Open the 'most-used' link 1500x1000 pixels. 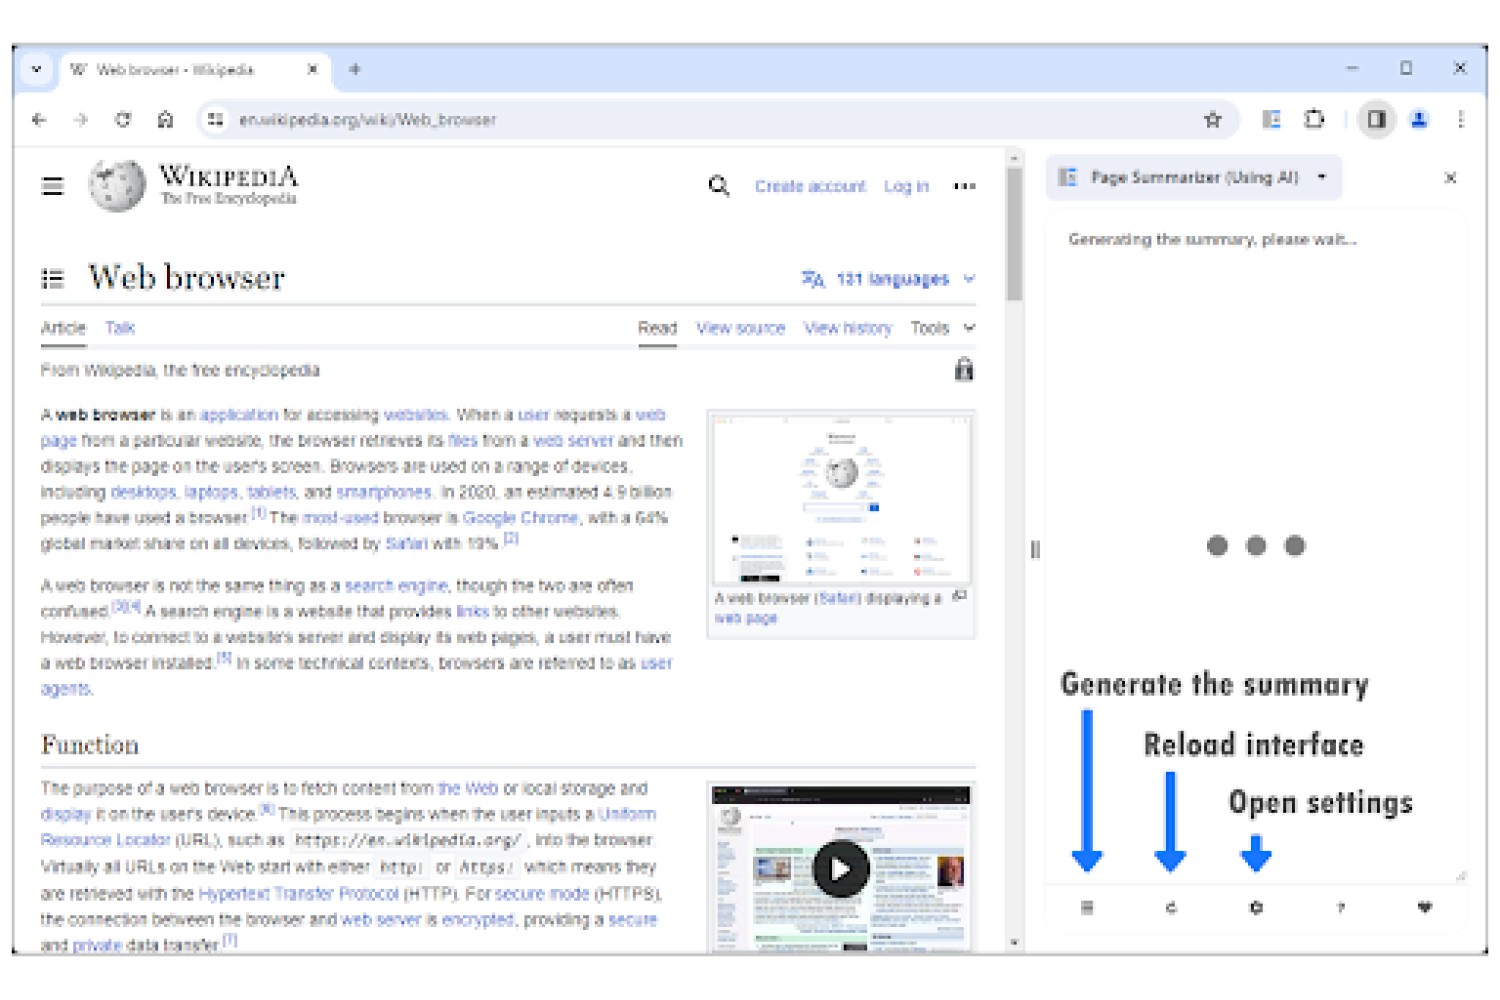pos(340,518)
